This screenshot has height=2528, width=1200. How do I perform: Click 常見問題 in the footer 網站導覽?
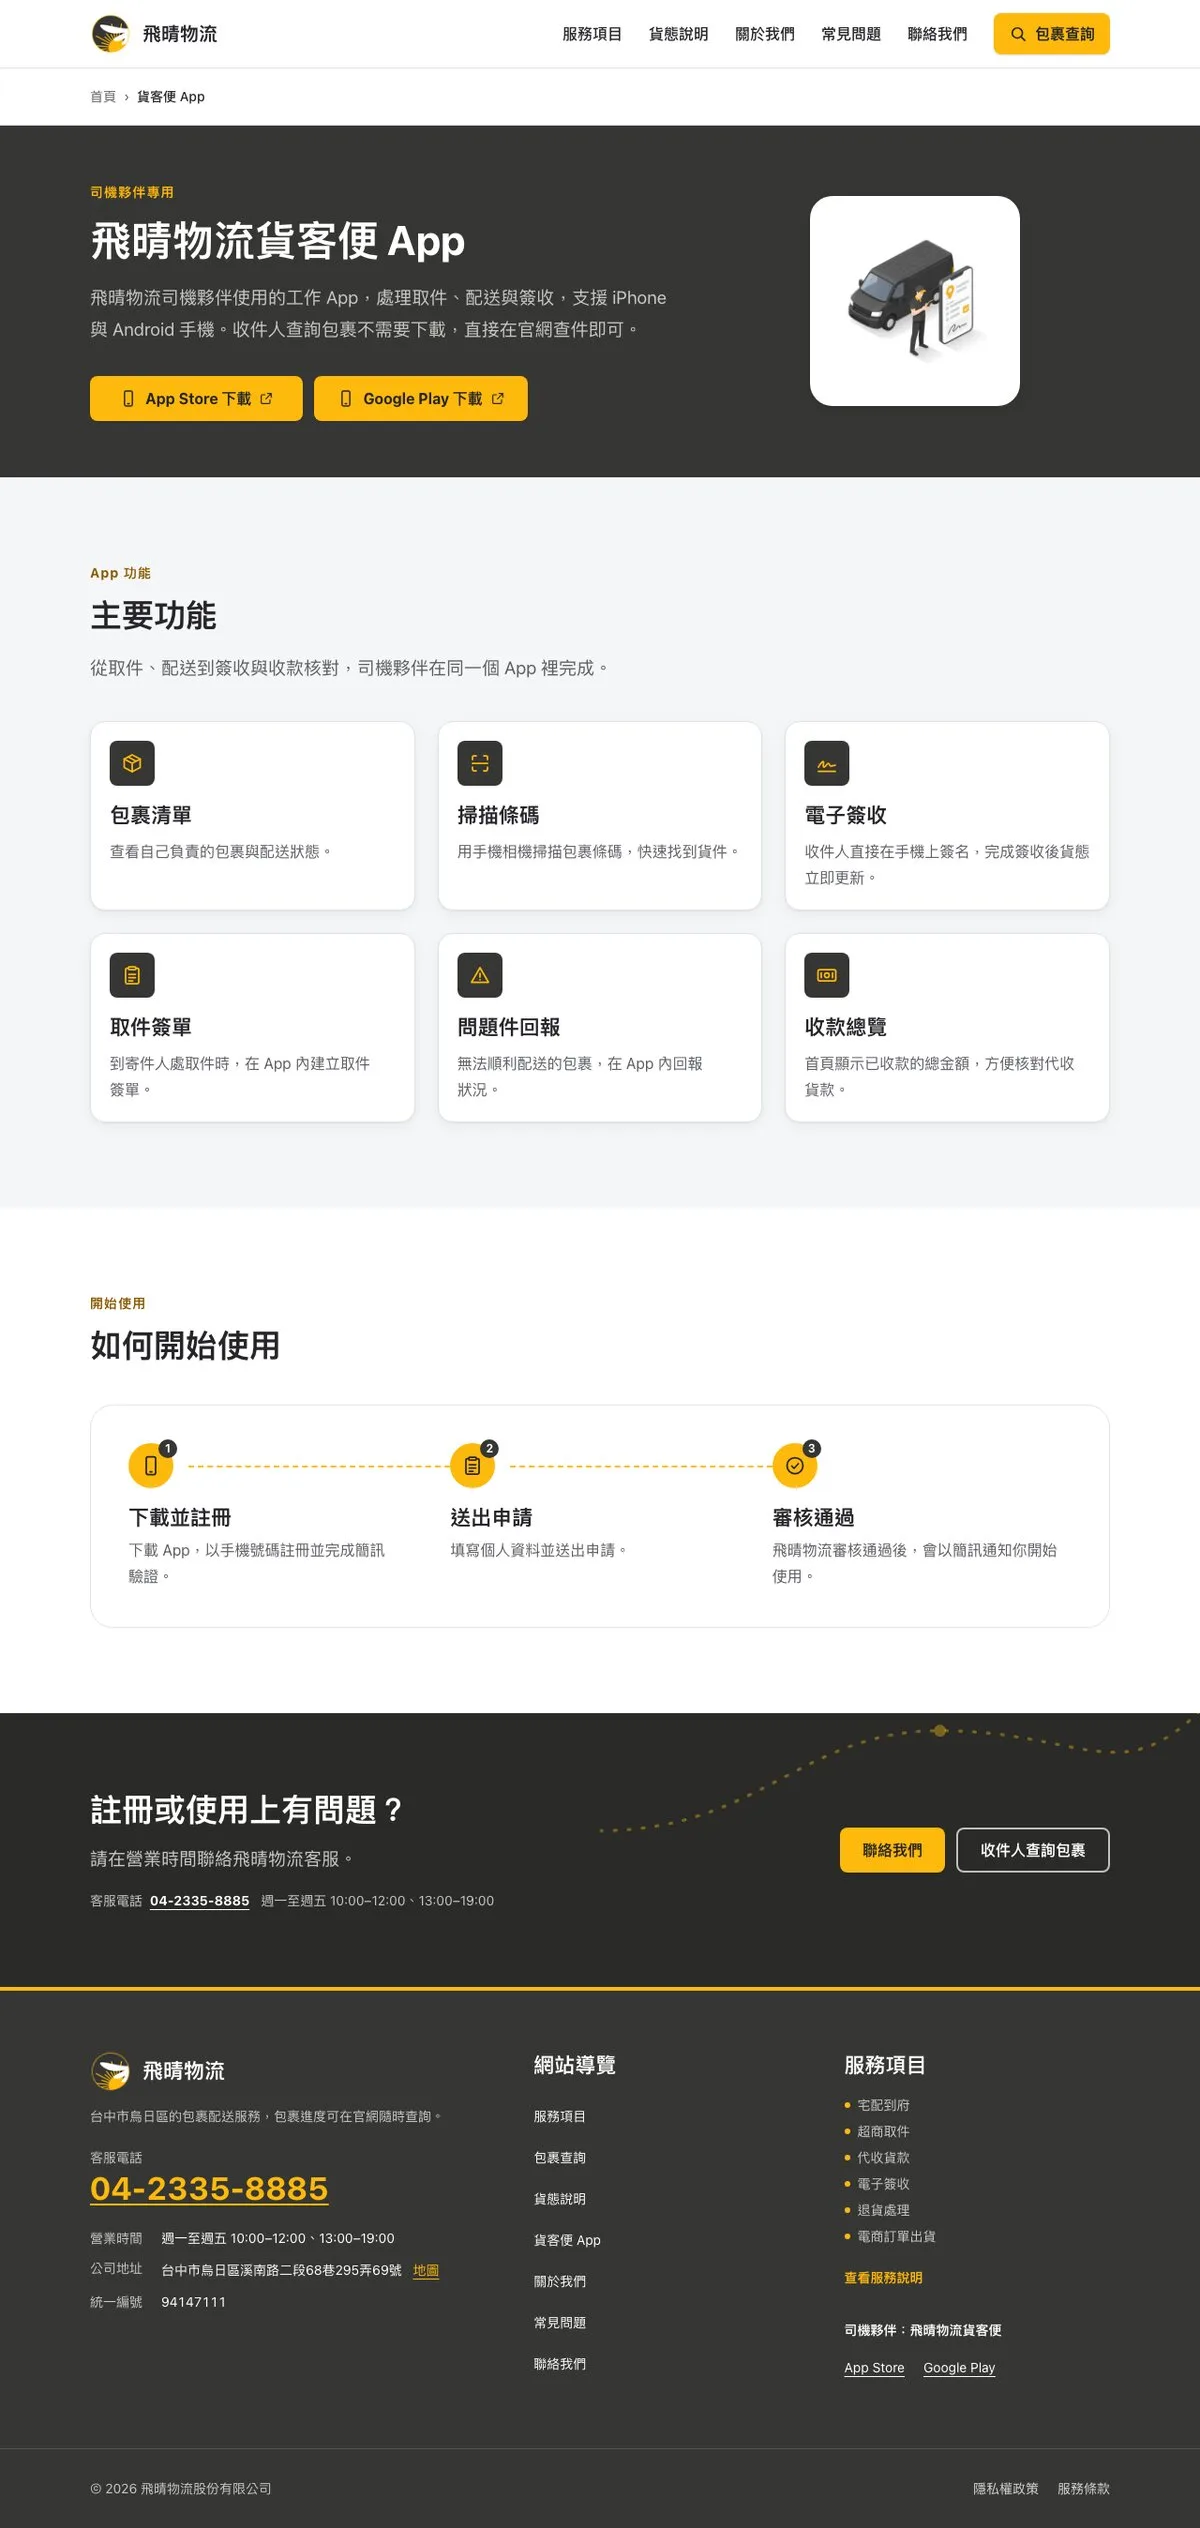[x=560, y=2323]
